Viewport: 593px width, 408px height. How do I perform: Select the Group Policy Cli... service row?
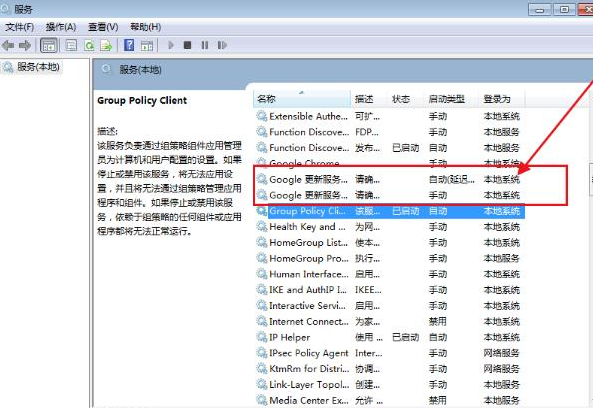click(389, 211)
